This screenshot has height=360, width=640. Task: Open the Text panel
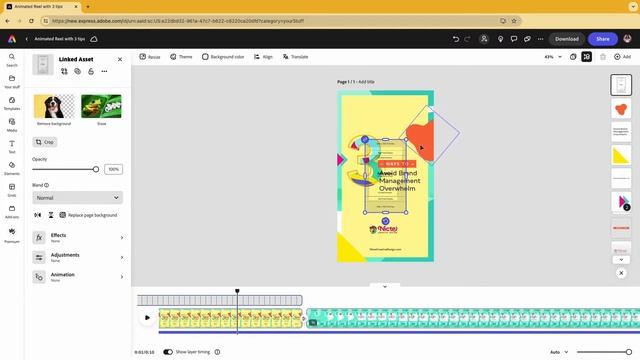[12, 146]
